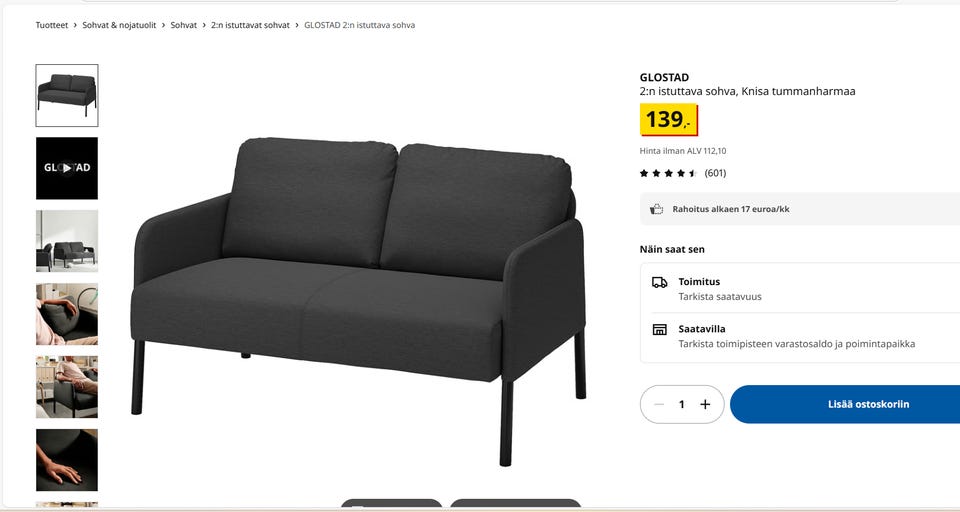
Task: View the thumbnail of person leaning on armrest
Action: coord(67,314)
